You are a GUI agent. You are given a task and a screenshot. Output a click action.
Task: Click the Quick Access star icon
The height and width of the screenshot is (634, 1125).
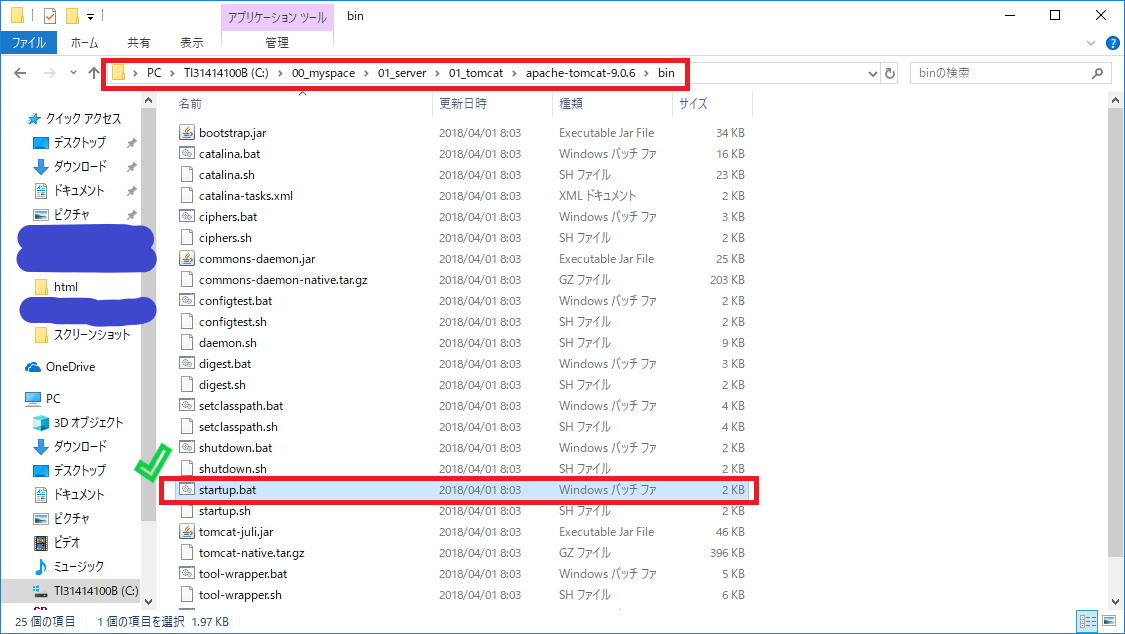point(34,118)
